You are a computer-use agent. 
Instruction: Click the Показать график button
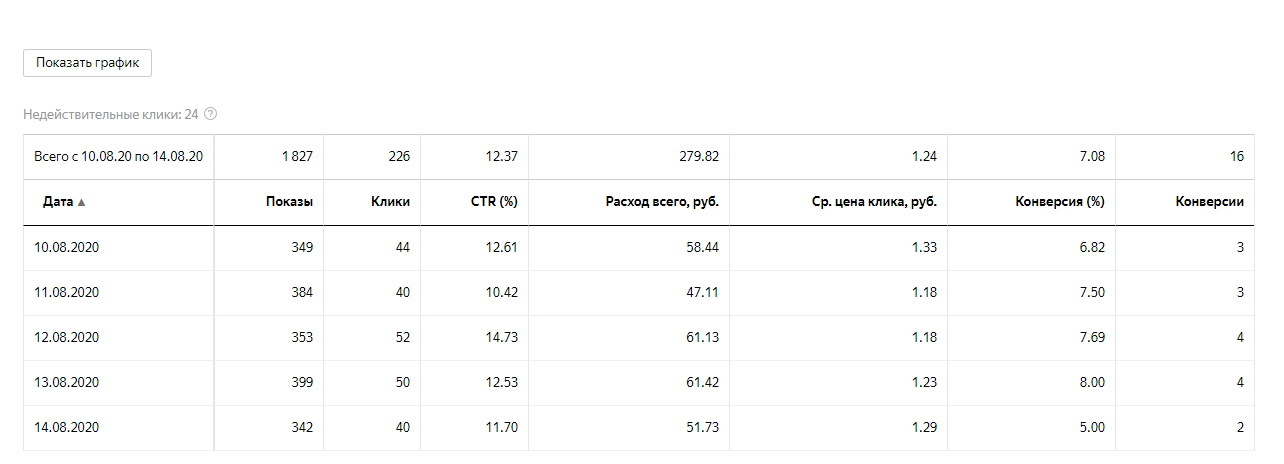pyautogui.click(x=87, y=62)
